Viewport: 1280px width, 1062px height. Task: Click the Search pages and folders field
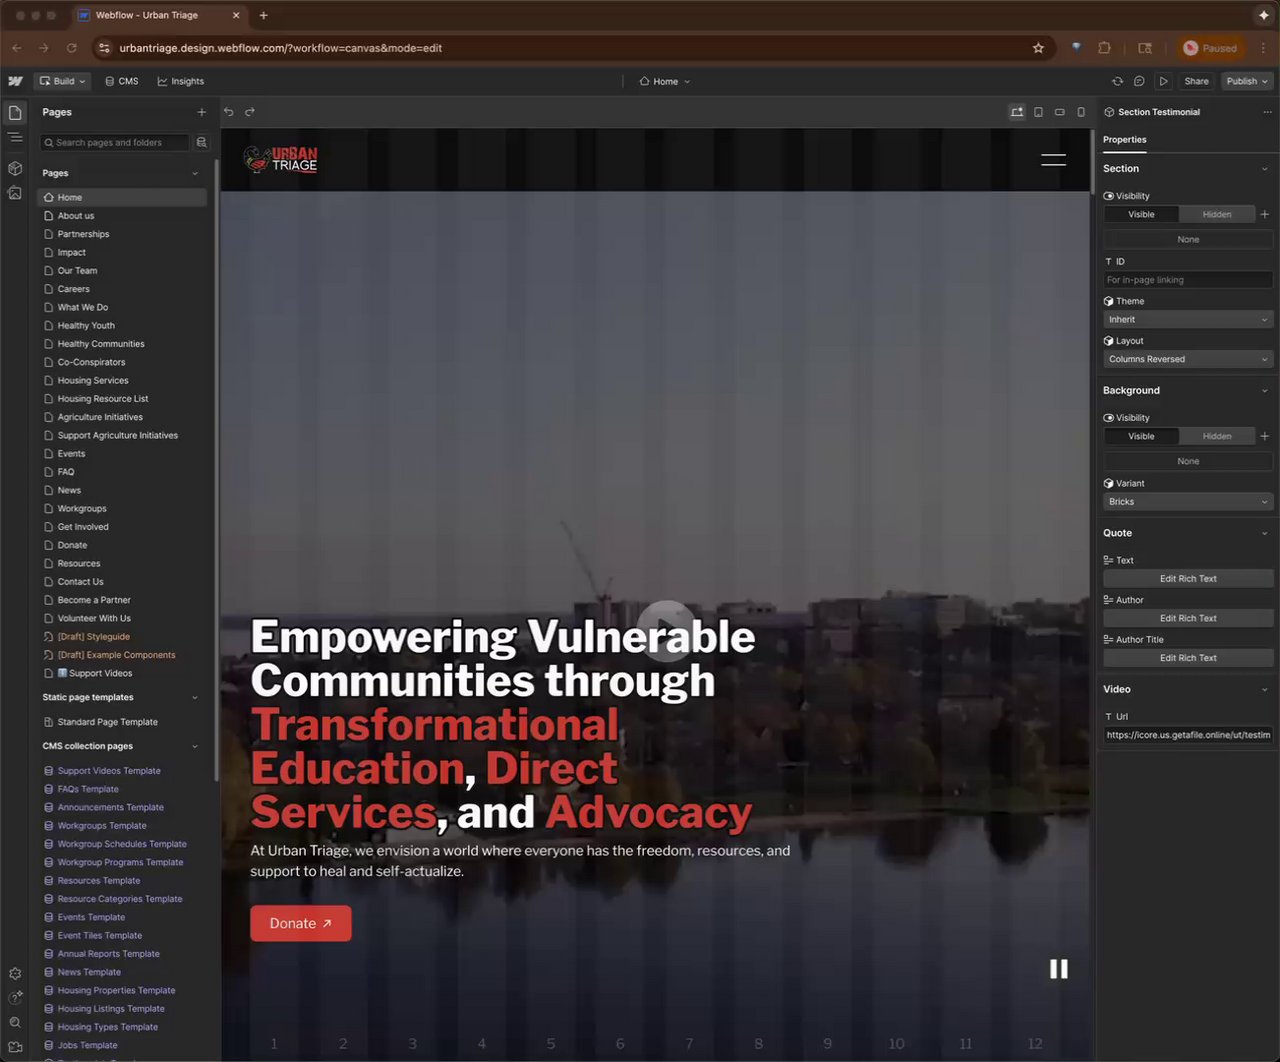[x=114, y=143]
